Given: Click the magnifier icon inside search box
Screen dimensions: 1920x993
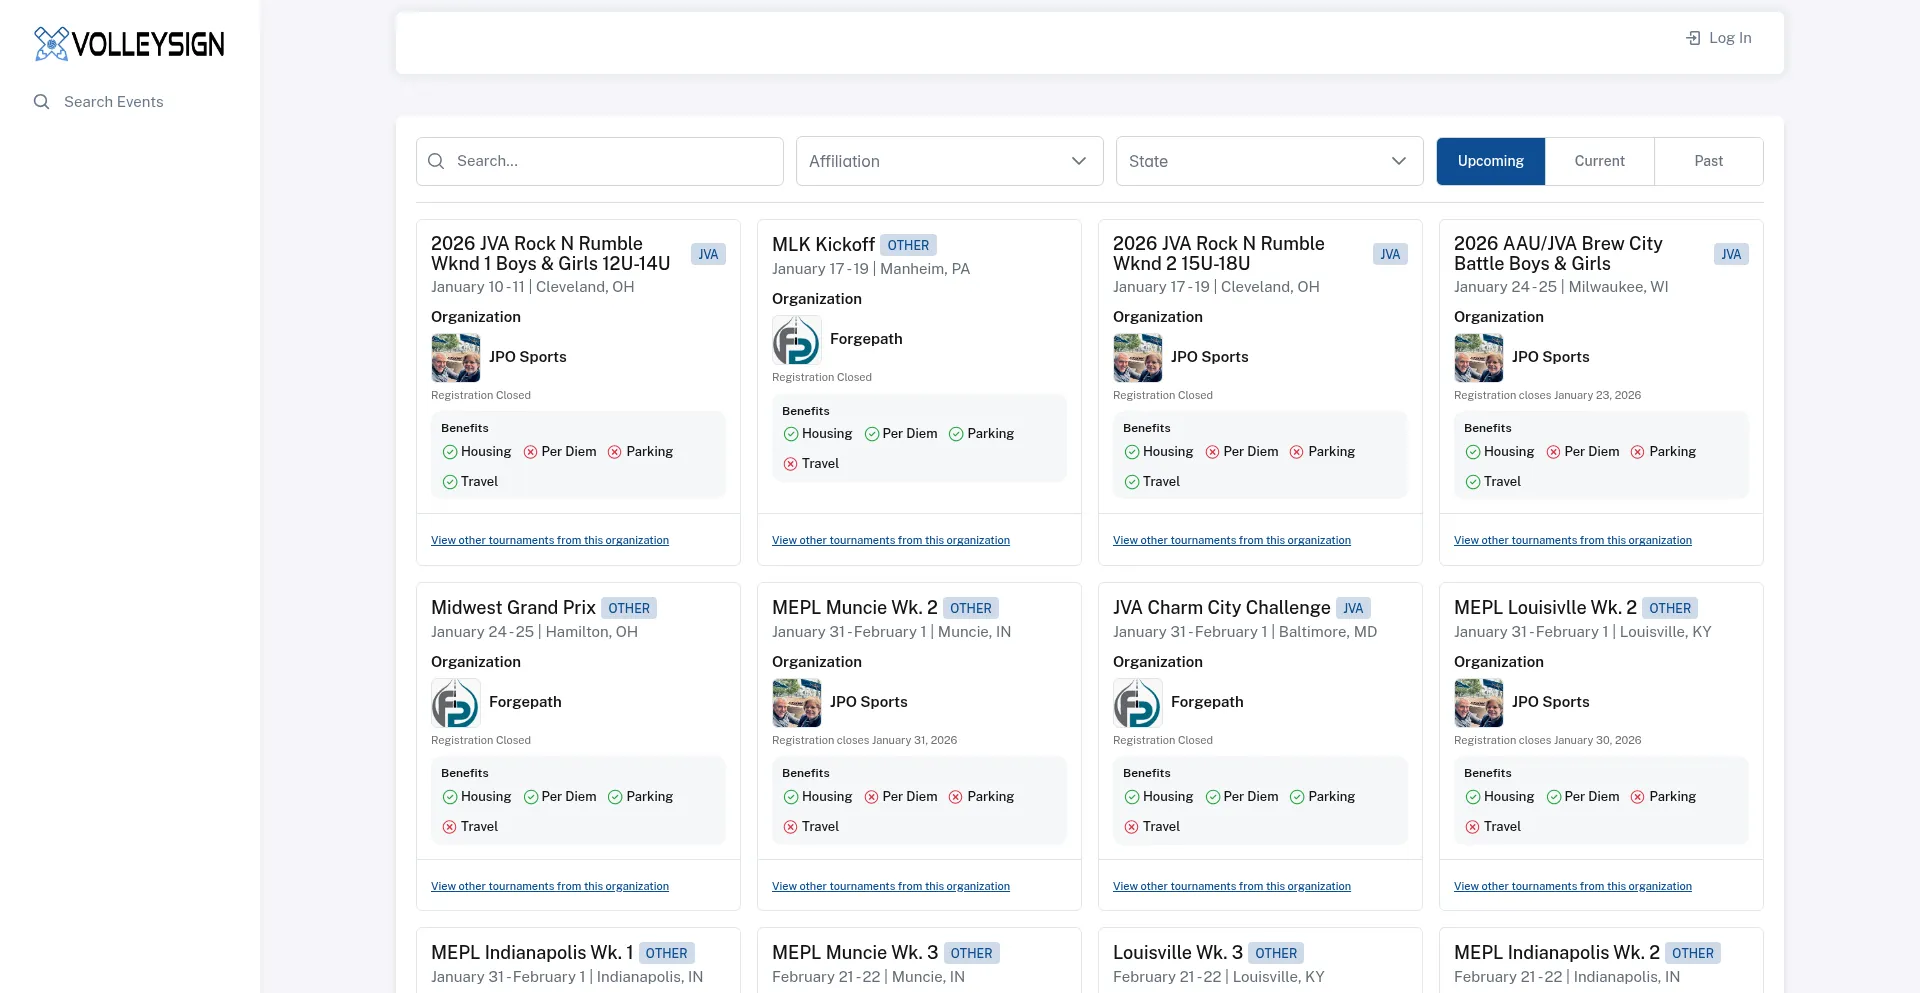Looking at the screenshot, I should pos(436,161).
